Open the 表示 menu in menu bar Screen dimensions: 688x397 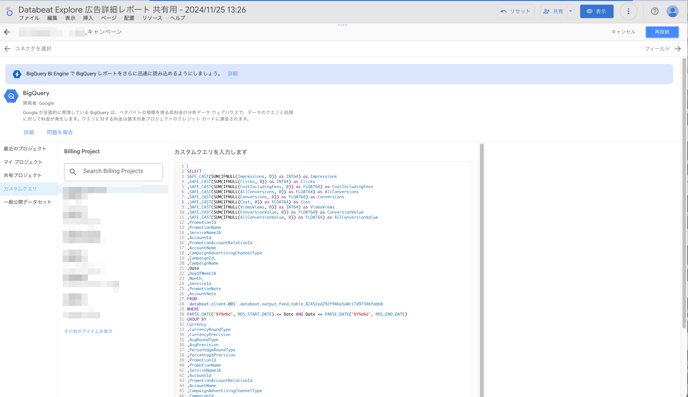pyautogui.click(x=70, y=18)
